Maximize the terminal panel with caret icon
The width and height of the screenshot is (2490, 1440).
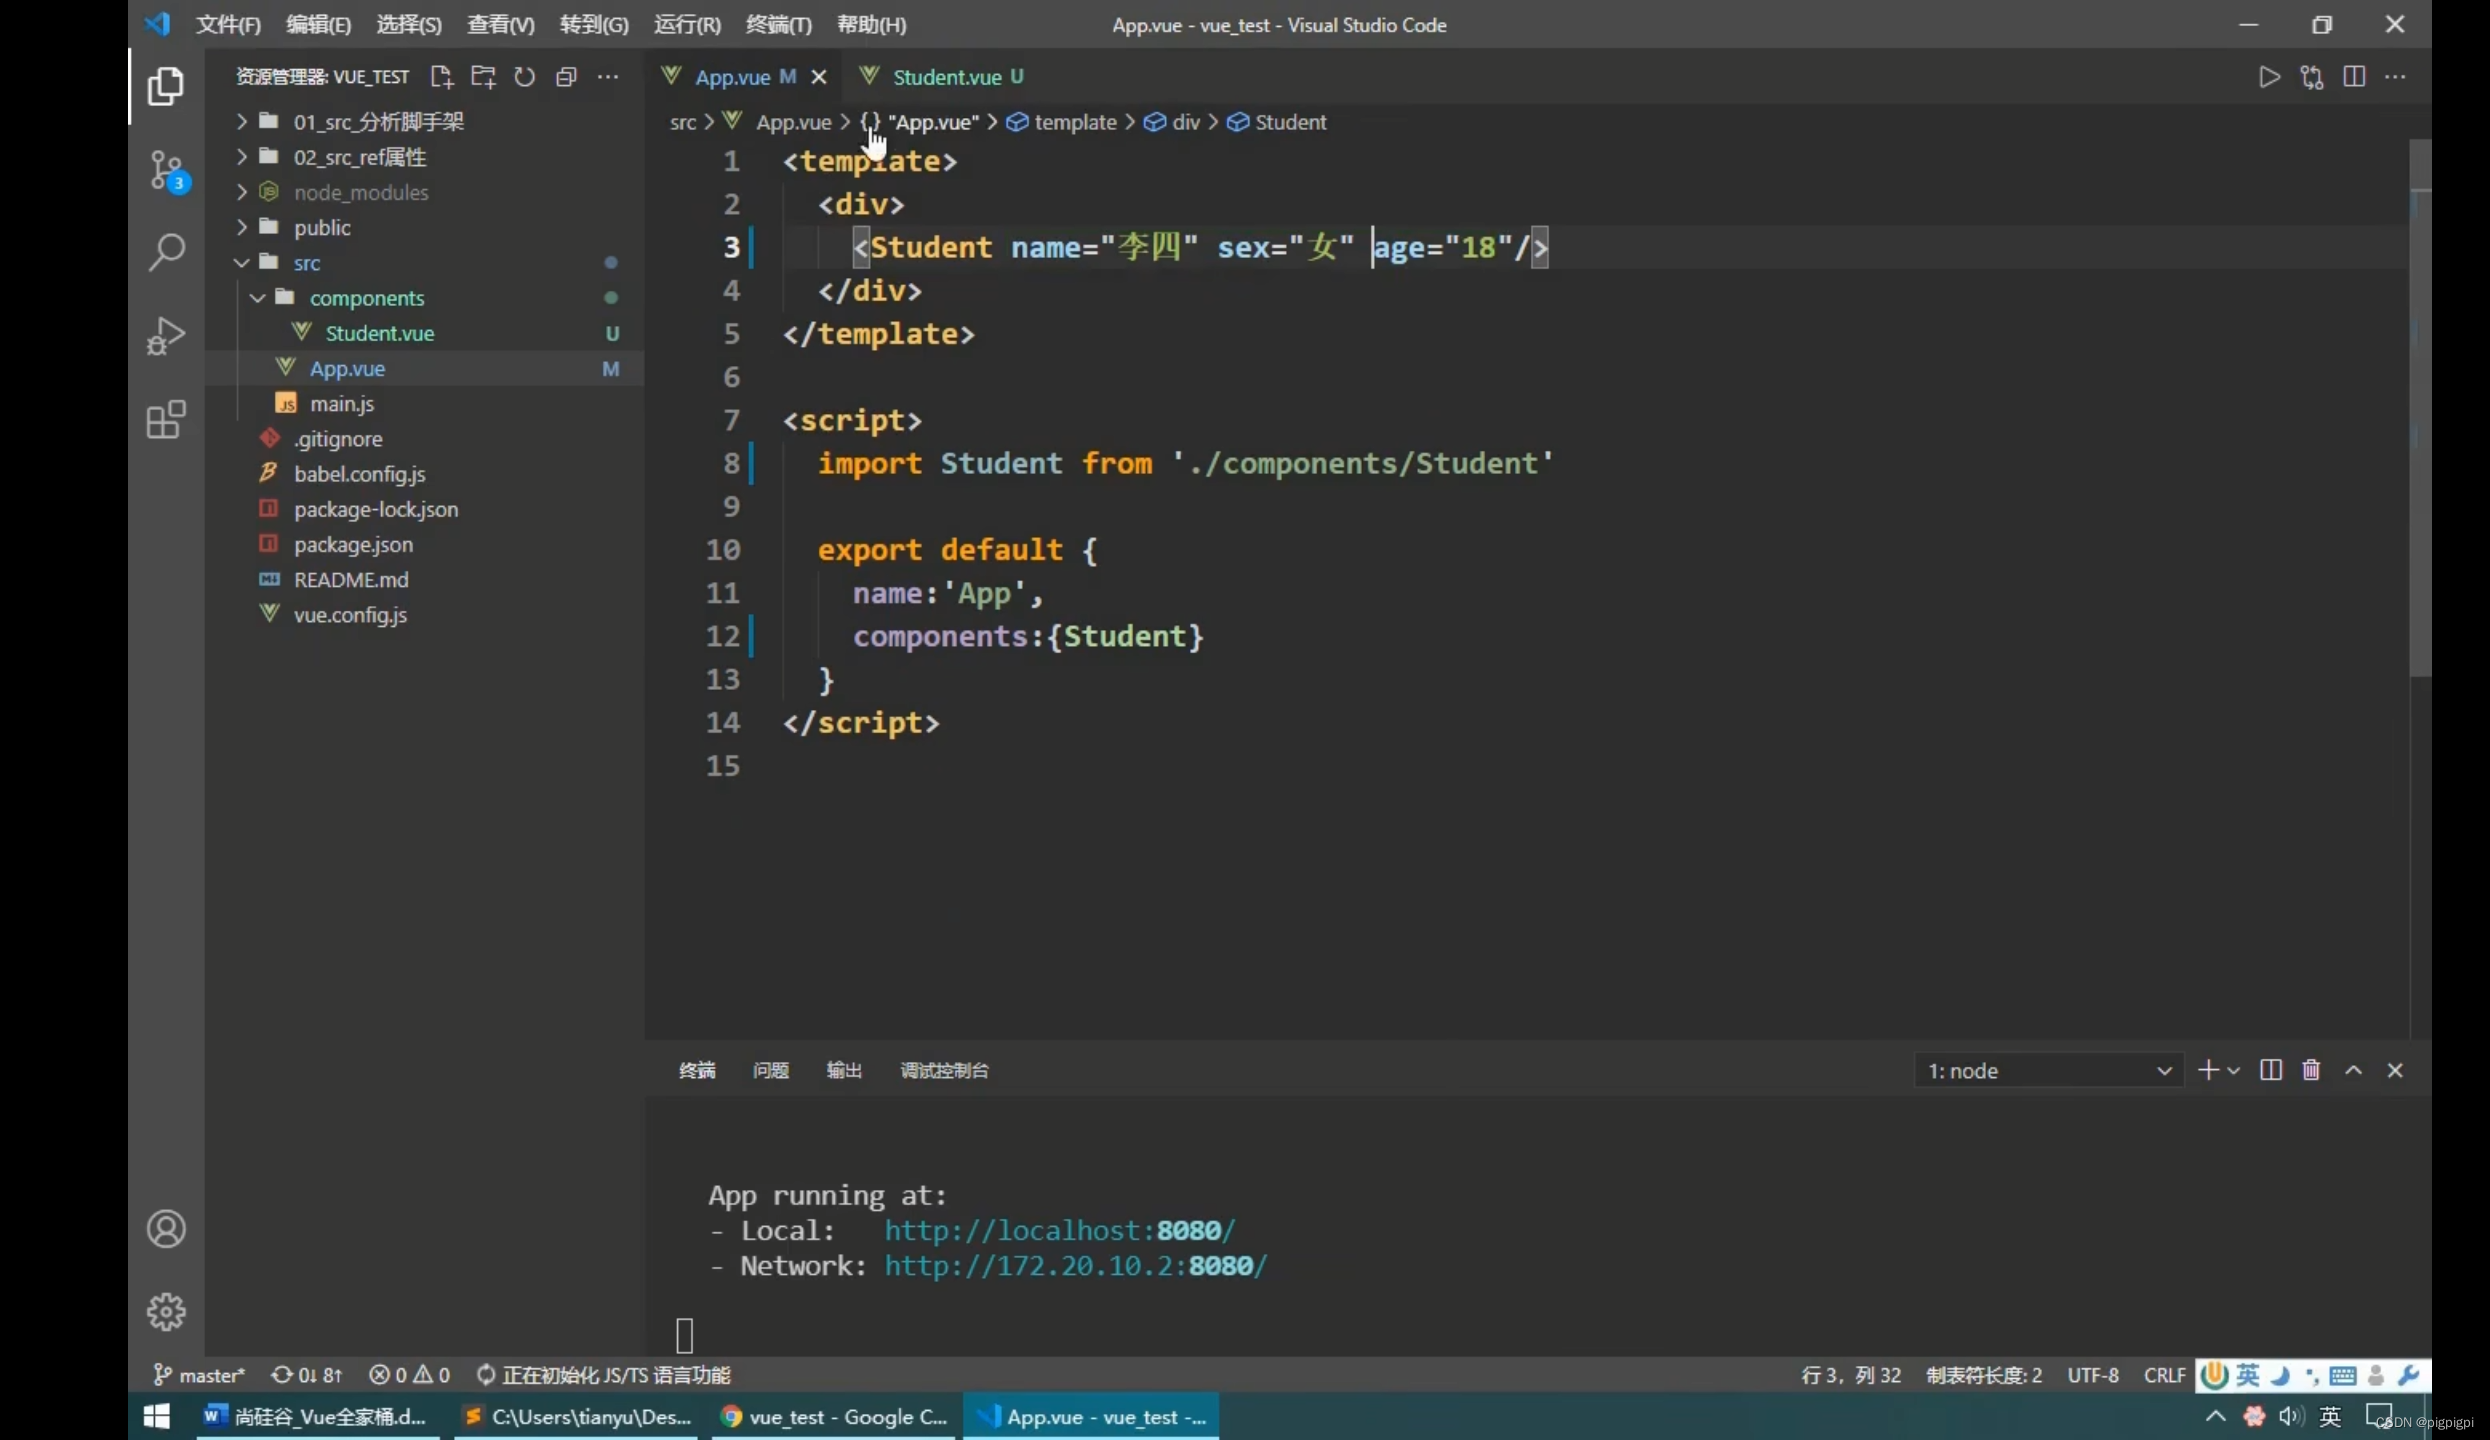[x=2354, y=1070]
